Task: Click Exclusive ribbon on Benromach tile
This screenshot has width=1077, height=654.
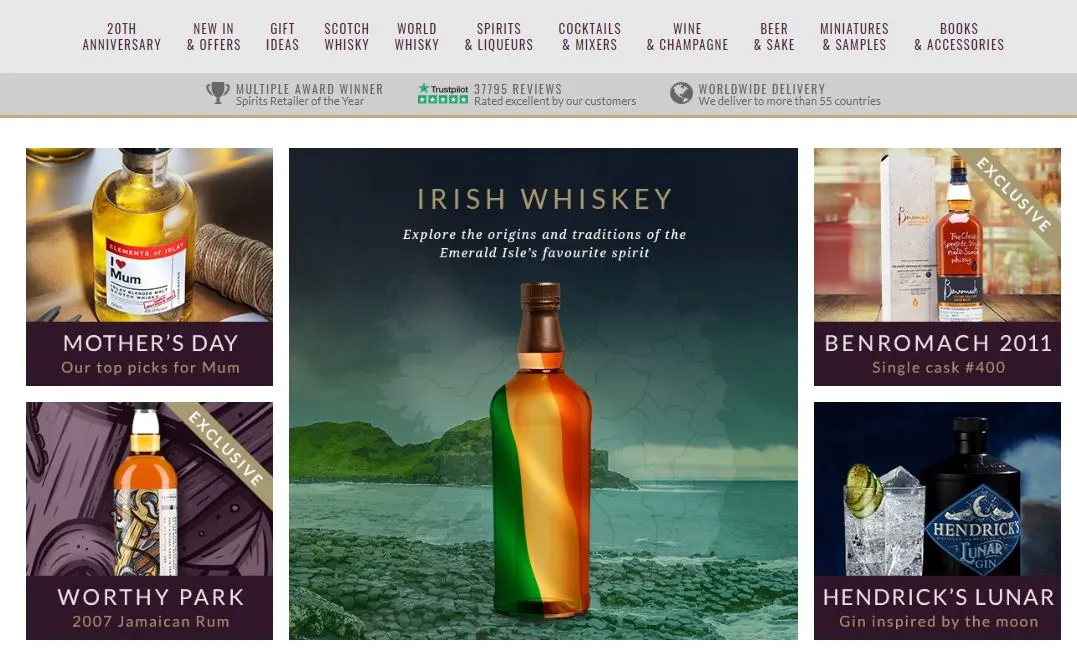Action: 1014,194
